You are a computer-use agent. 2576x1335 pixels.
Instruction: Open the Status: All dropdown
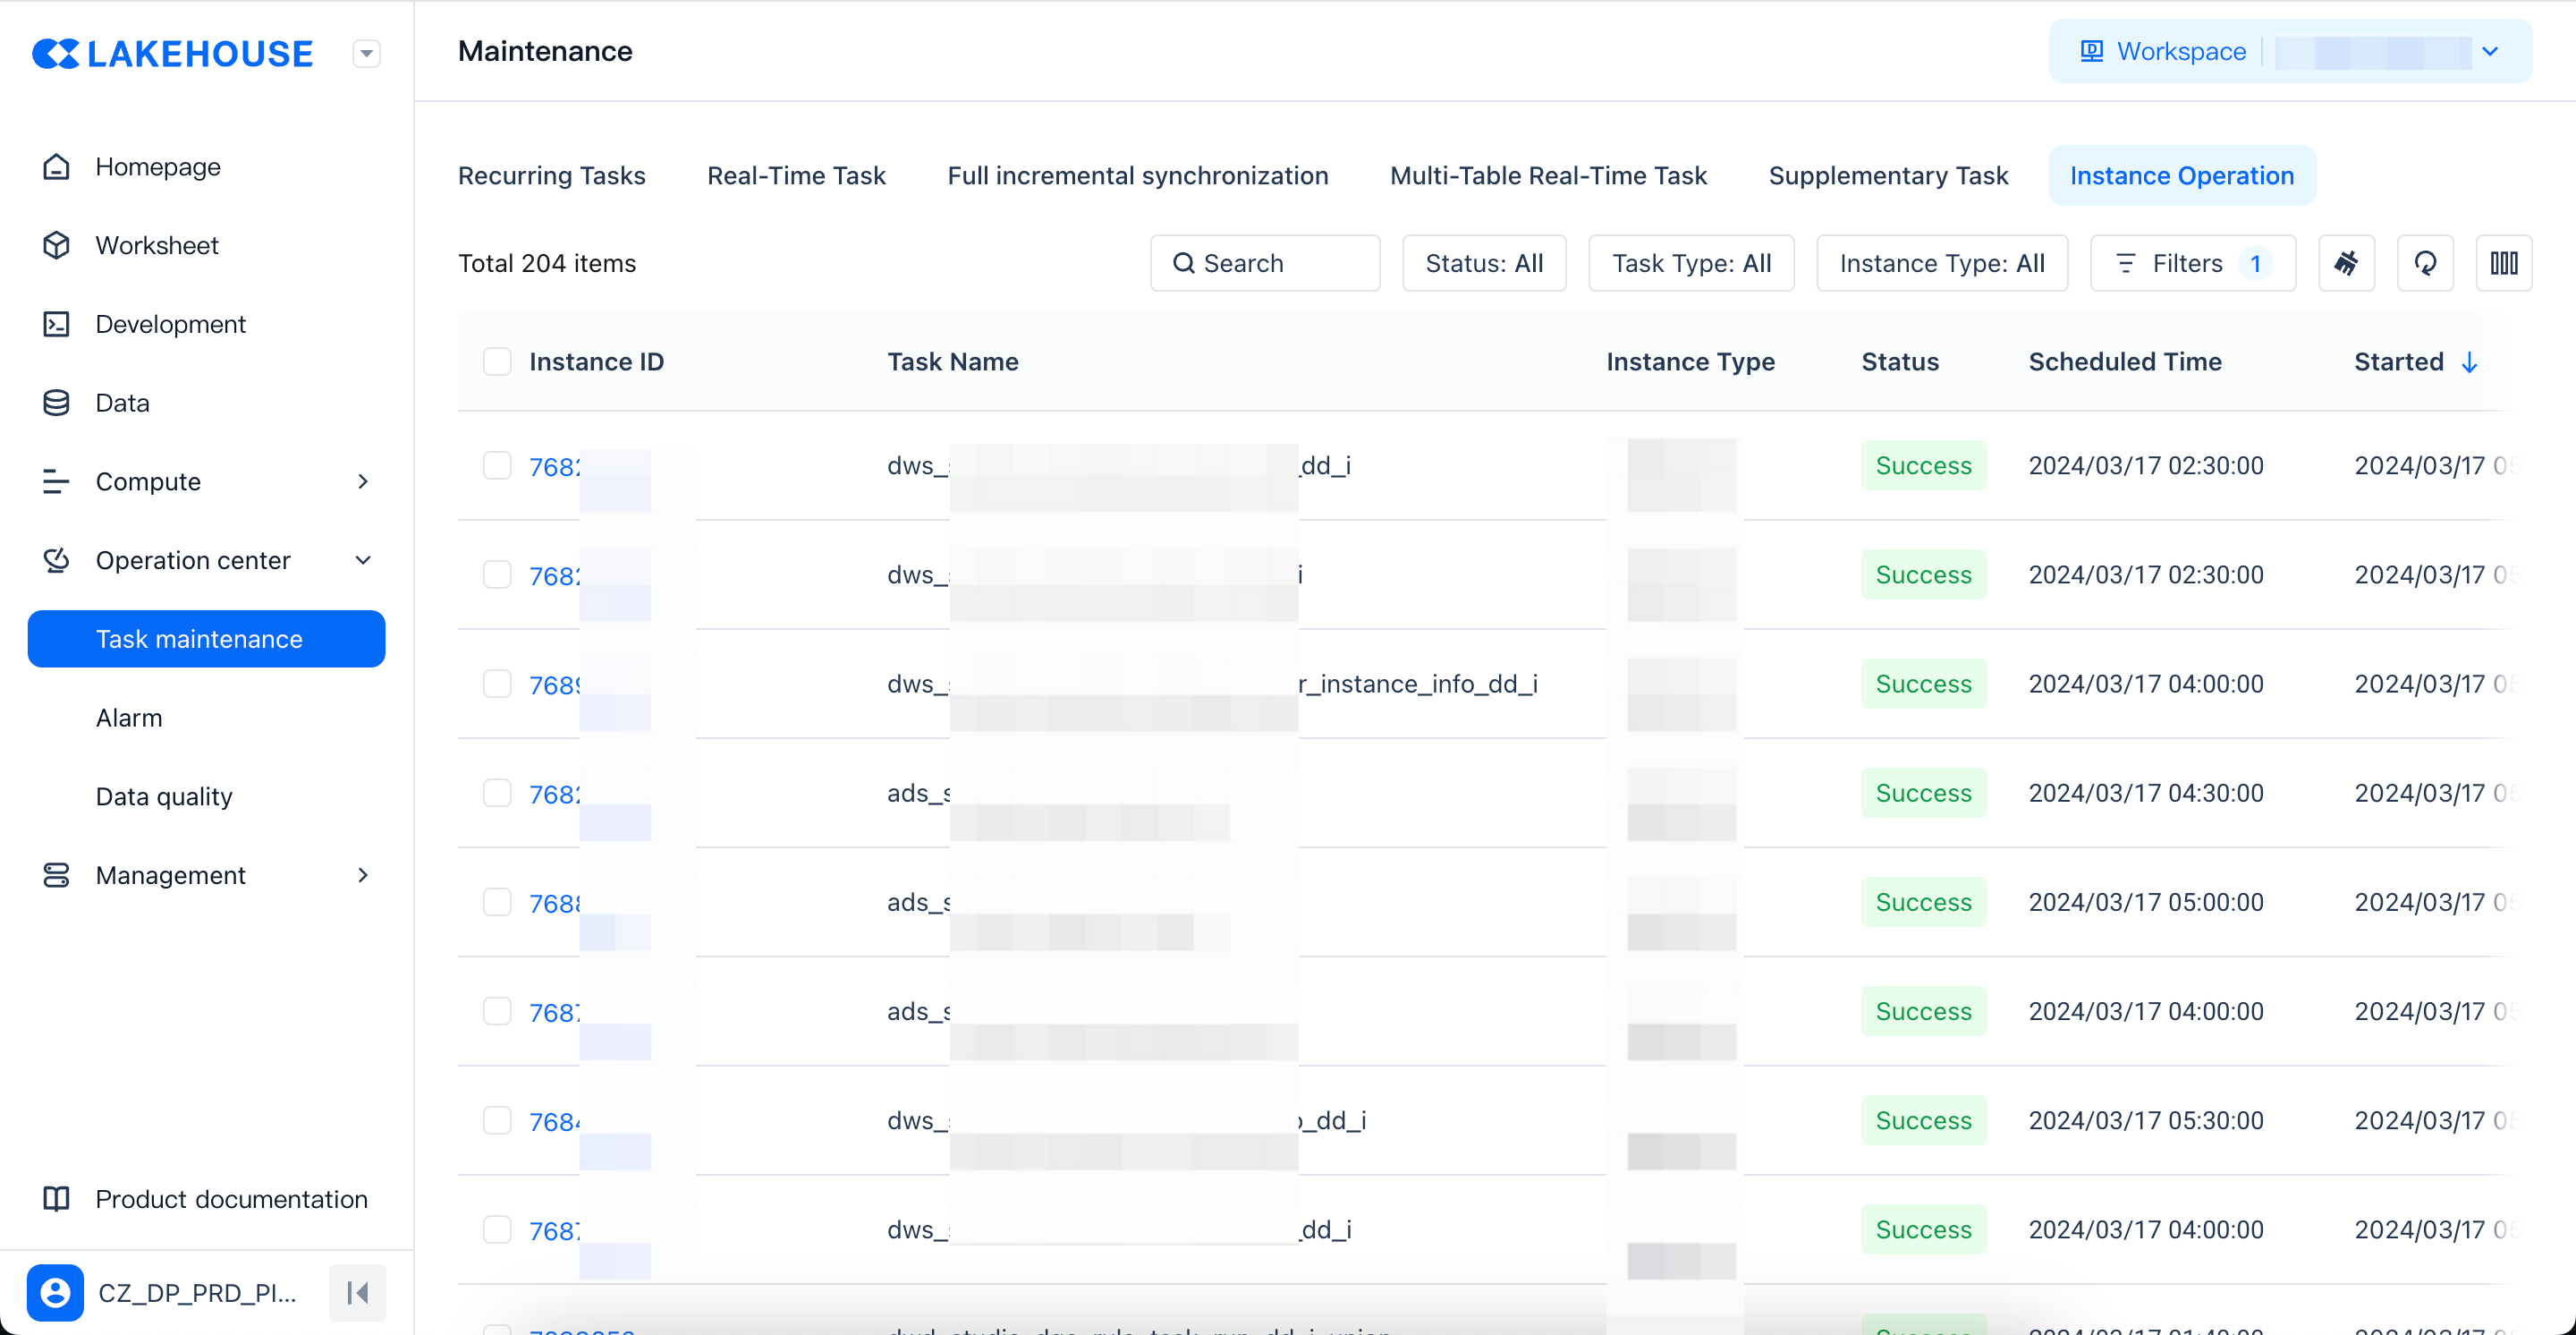[x=1483, y=263]
